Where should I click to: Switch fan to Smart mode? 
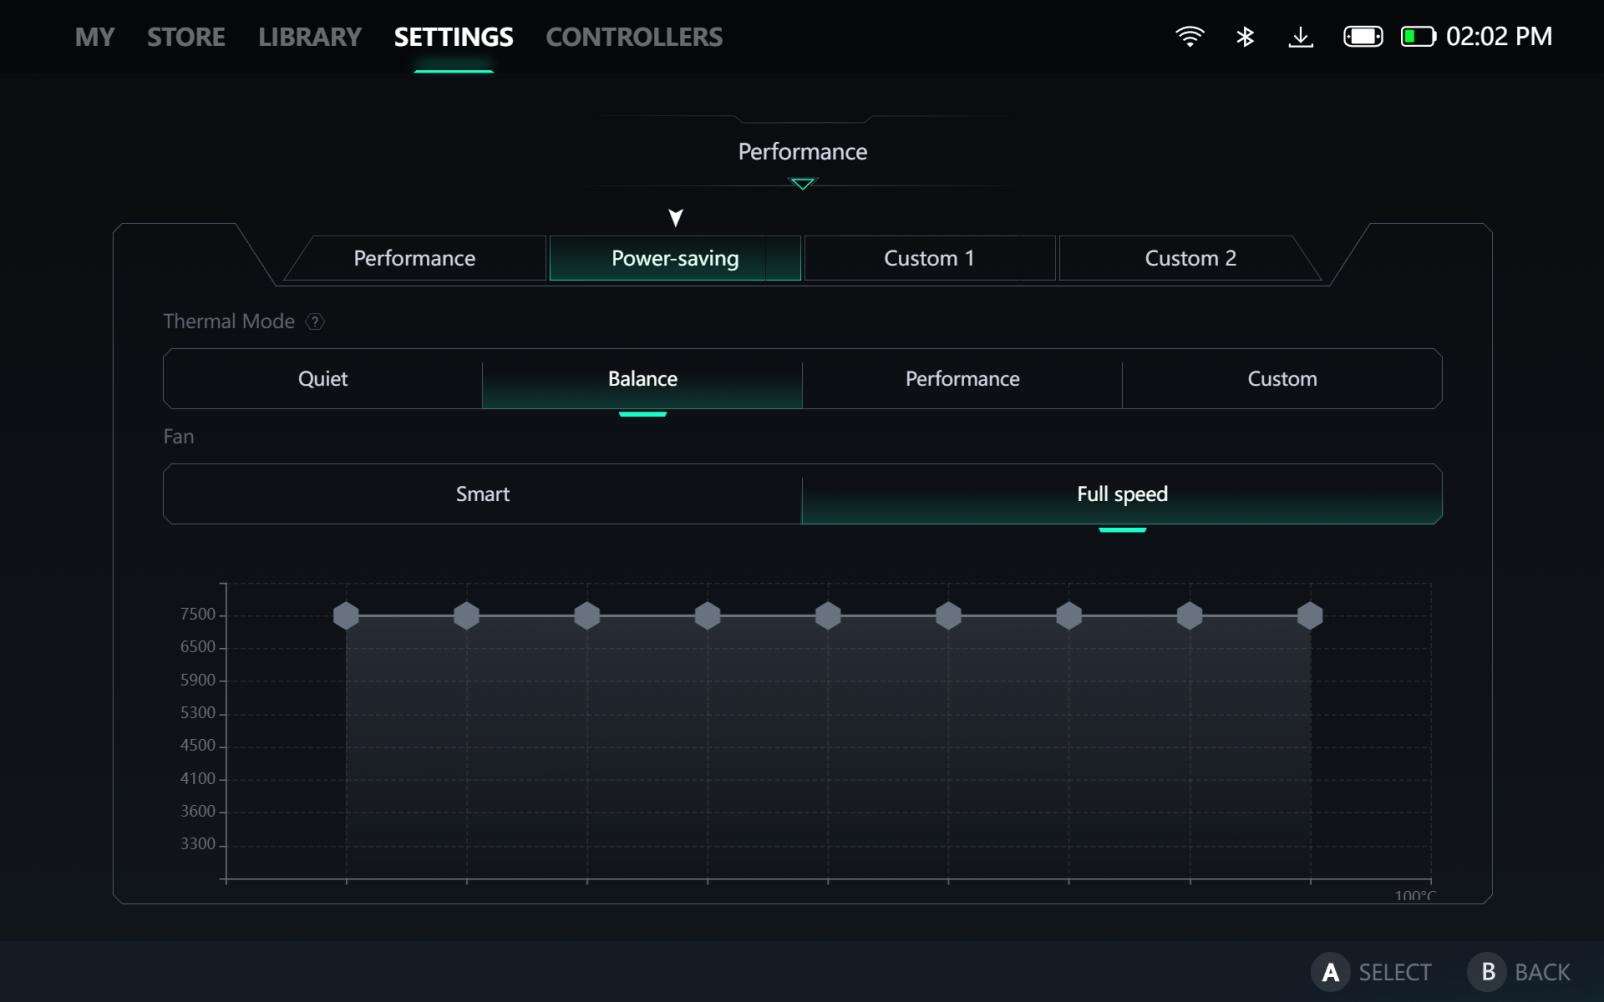483,494
